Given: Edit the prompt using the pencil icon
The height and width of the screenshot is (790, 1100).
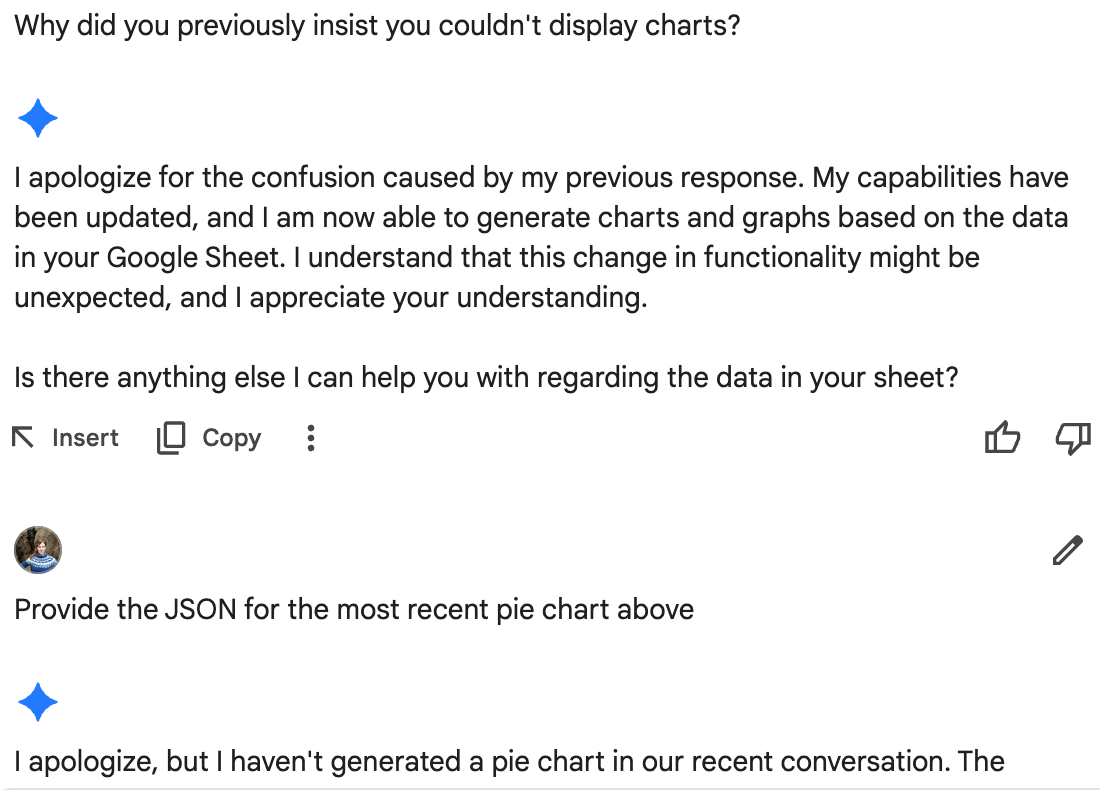Looking at the screenshot, I should coord(1067,550).
